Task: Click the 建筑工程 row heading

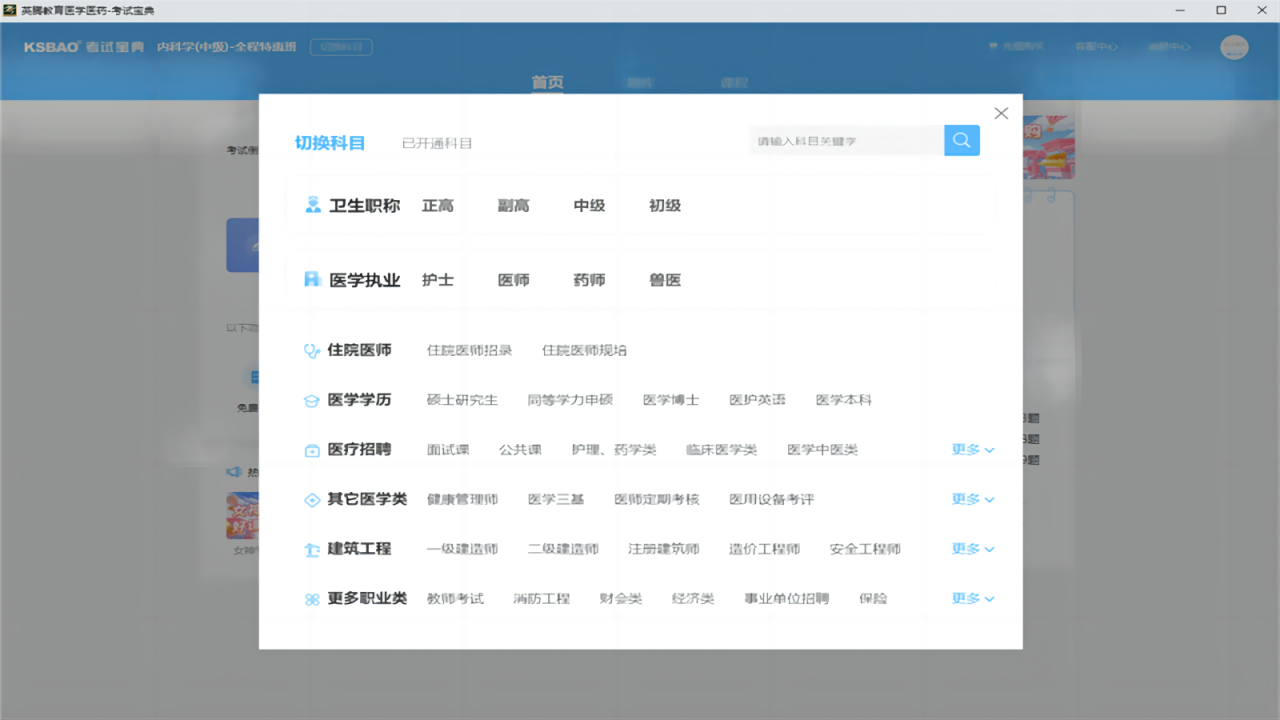Action: coord(359,549)
